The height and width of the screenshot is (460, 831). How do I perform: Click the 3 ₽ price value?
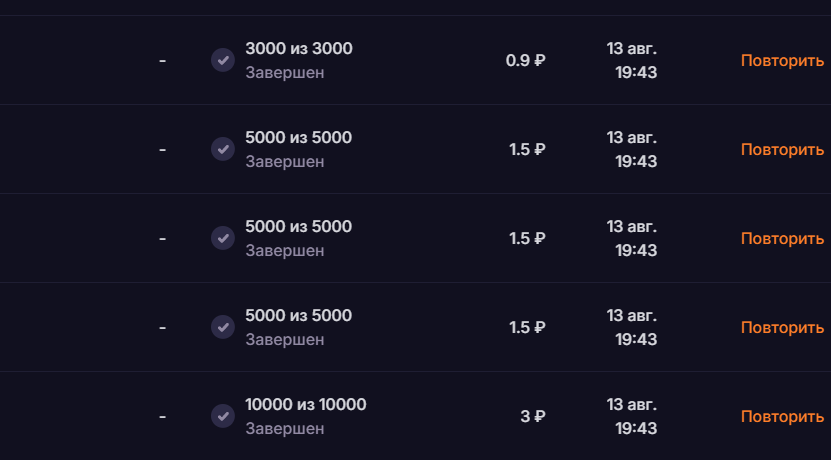pyautogui.click(x=533, y=417)
